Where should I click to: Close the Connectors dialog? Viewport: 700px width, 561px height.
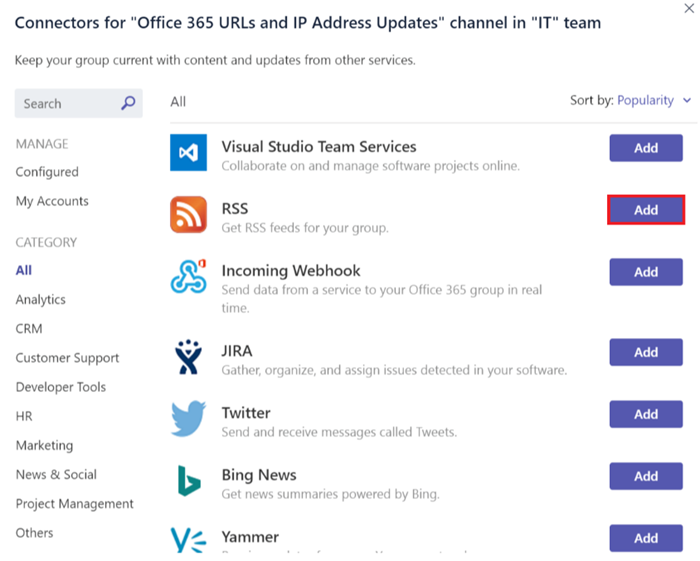click(x=689, y=8)
